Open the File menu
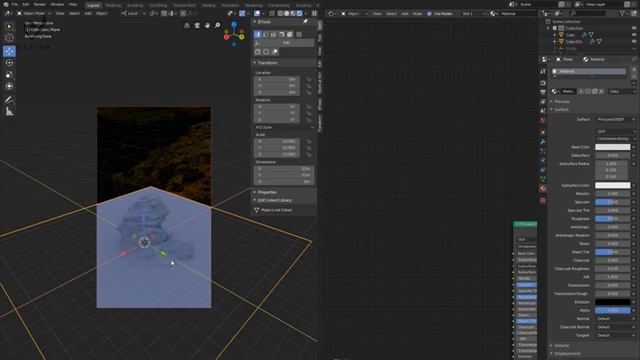The image size is (640, 360). click(x=15, y=4)
